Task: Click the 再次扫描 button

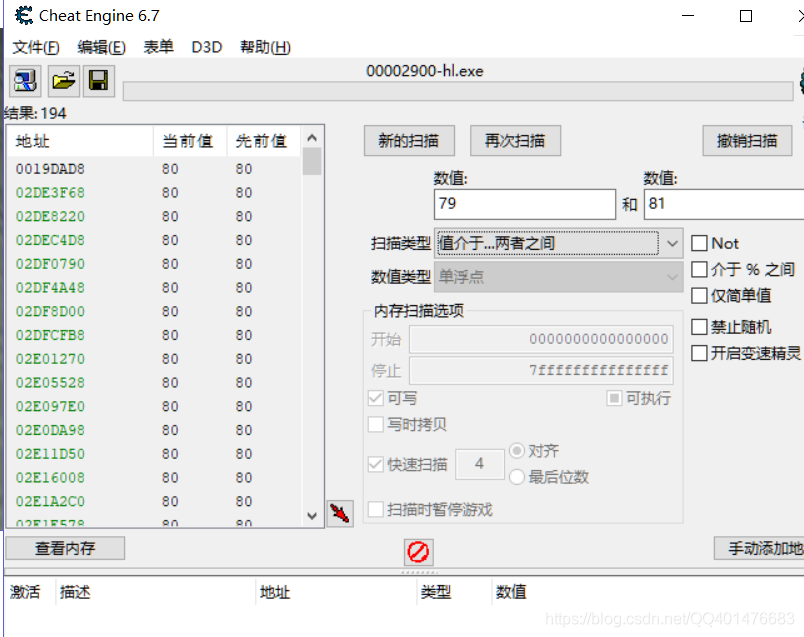Action: click(x=515, y=141)
